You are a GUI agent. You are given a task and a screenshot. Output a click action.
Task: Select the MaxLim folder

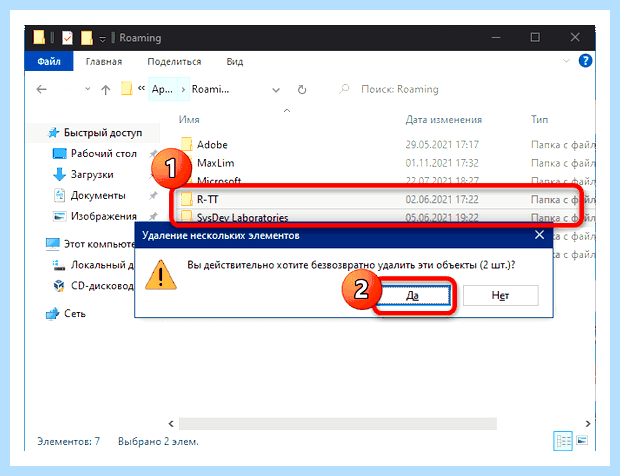coord(215,163)
